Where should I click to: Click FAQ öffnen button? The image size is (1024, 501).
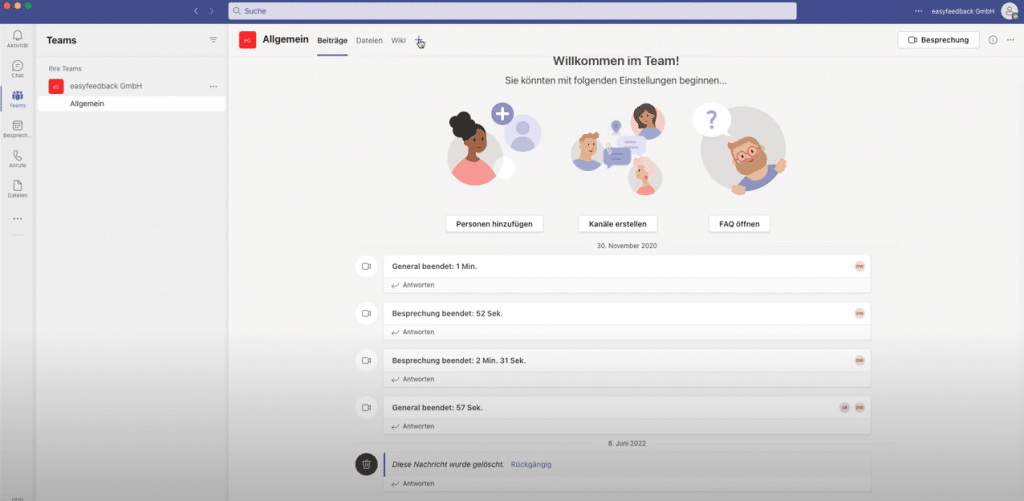tap(739, 223)
